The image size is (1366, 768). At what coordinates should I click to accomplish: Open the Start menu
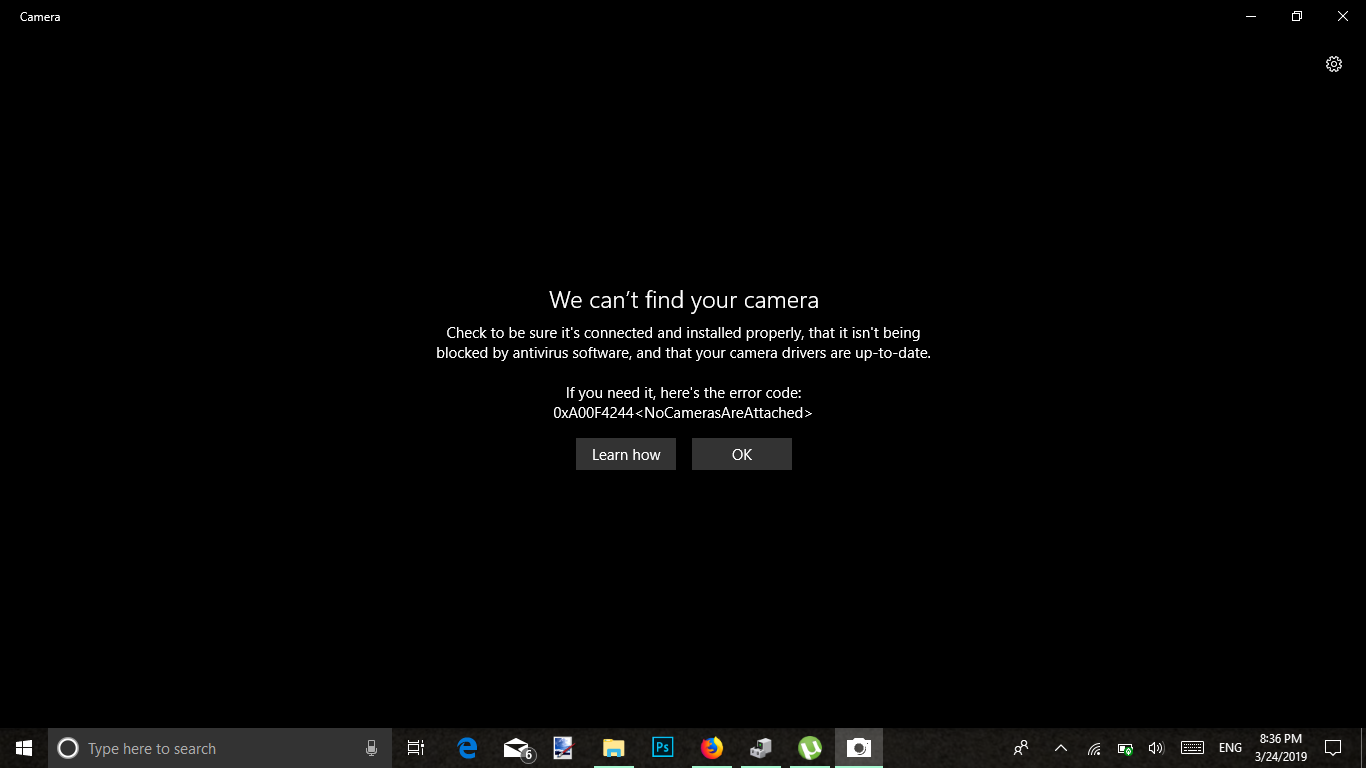[22, 747]
